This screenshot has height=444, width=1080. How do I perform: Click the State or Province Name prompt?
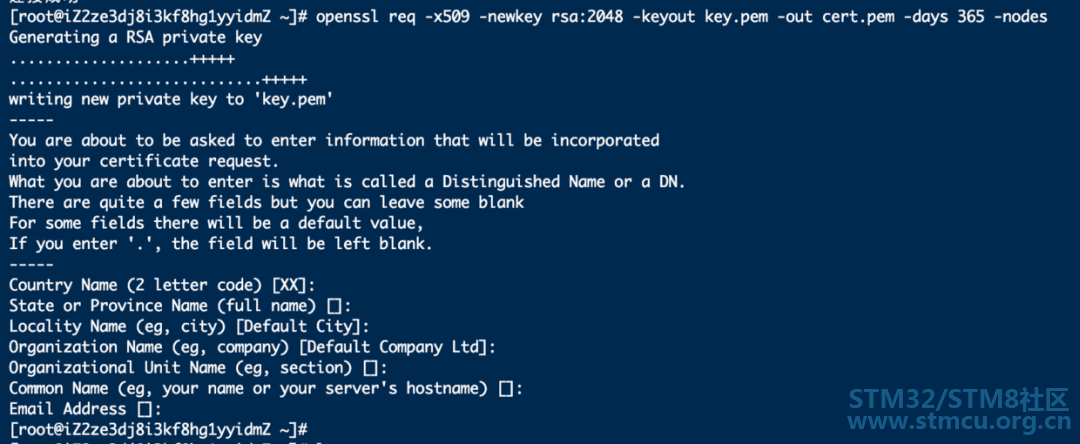coord(180,306)
